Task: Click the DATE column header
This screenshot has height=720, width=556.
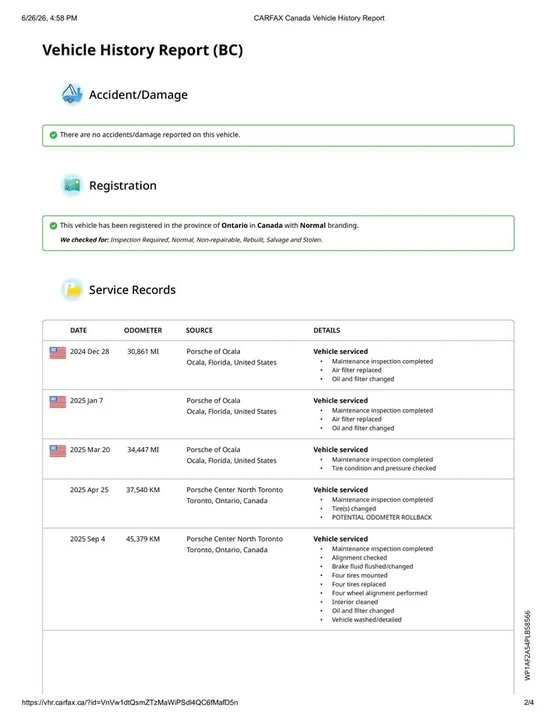Action: (x=79, y=330)
